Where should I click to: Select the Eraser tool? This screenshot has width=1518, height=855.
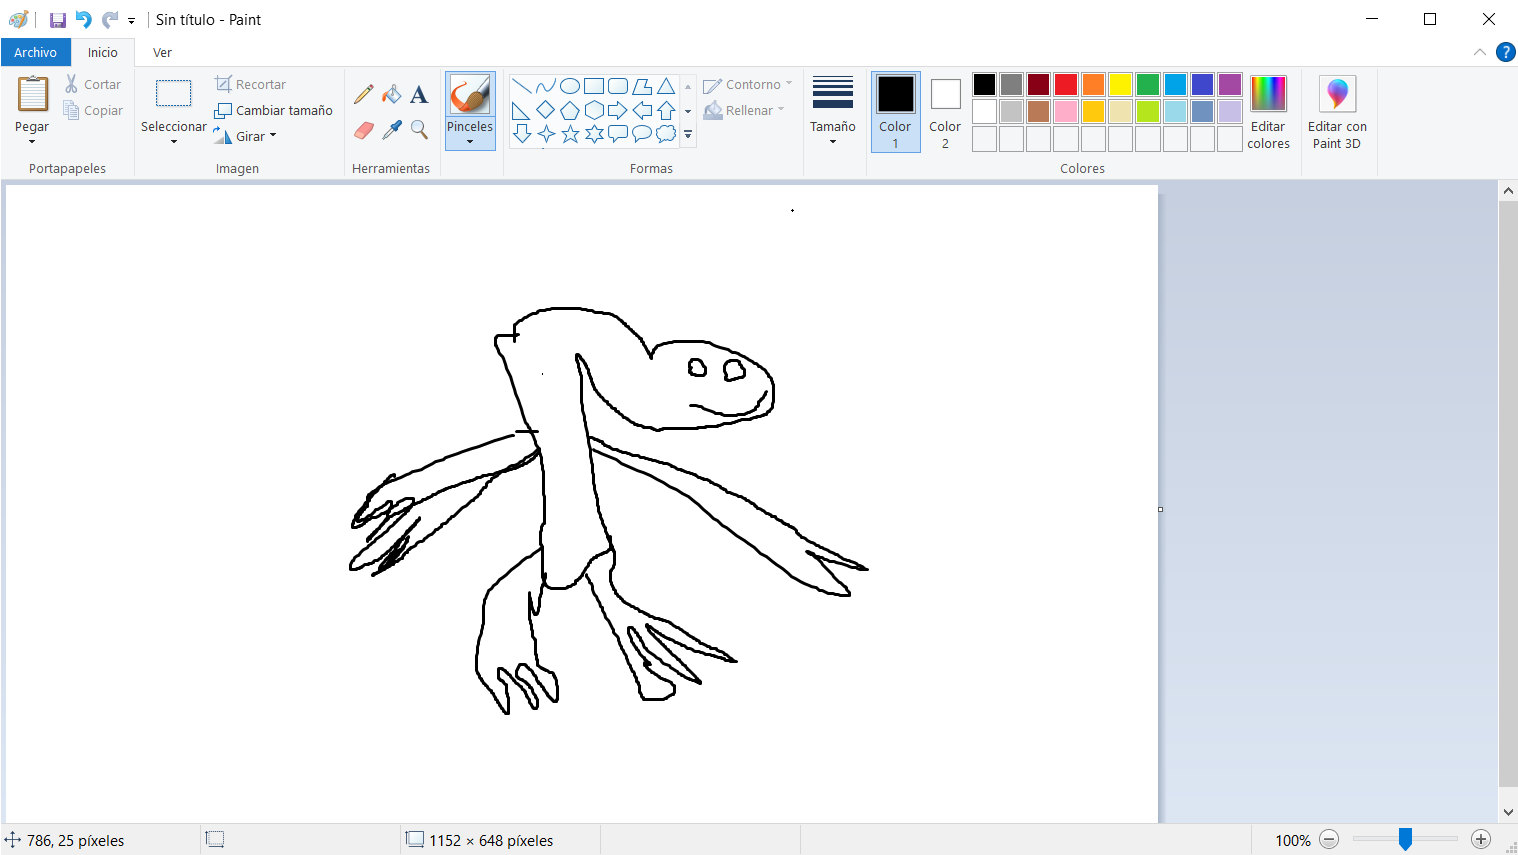click(364, 130)
